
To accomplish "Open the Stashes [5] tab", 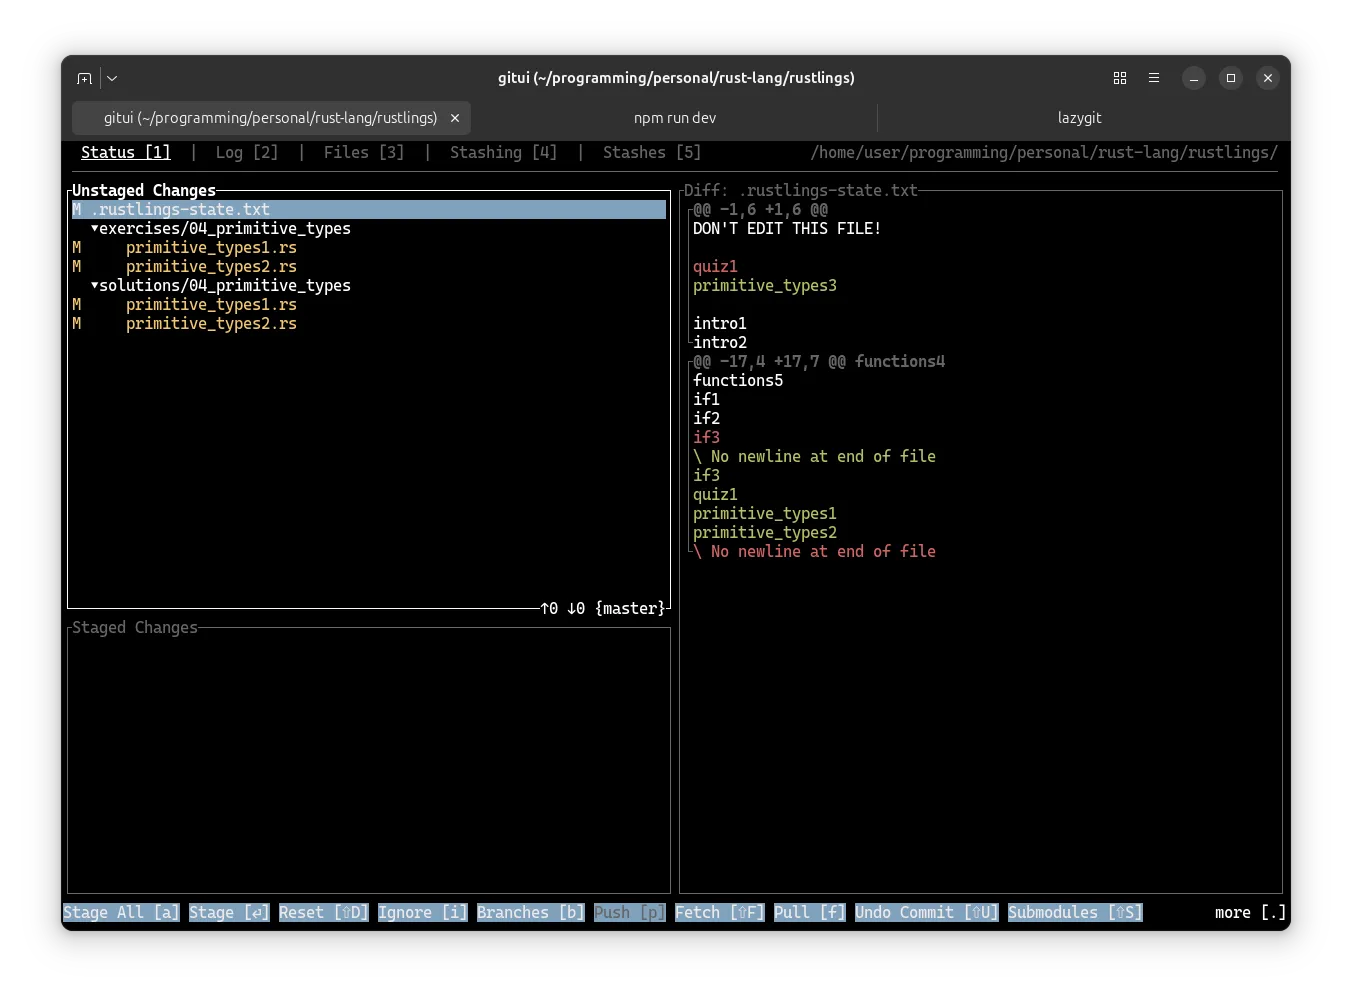I will 652,152.
